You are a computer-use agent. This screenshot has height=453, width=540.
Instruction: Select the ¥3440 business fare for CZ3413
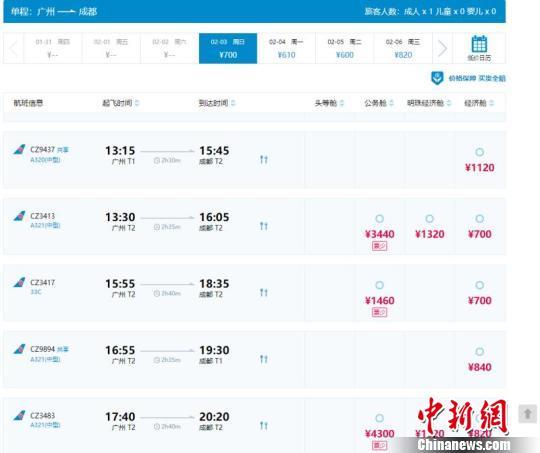click(379, 219)
